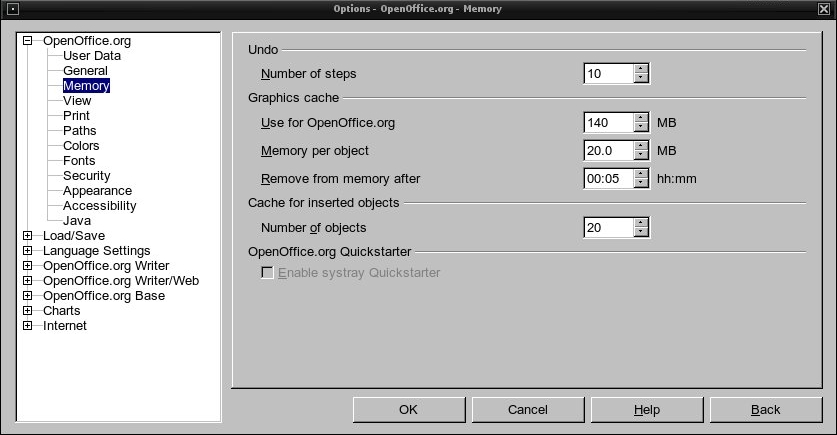Select the Charts tree label
This screenshot has width=837, height=435.
click(x=61, y=310)
